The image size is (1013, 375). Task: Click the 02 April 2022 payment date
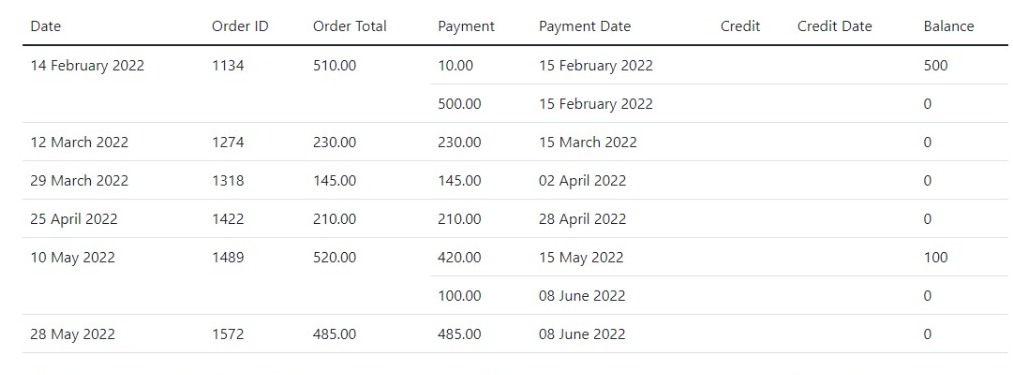click(x=582, y=180)
